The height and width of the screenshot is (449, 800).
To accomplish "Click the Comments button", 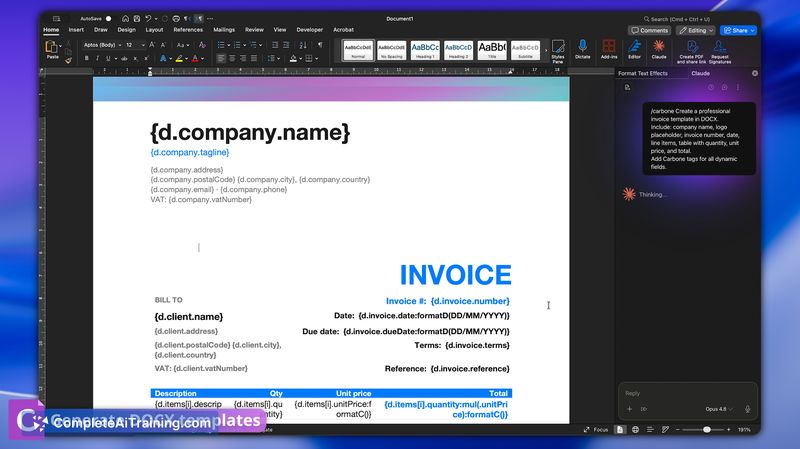I will [649, 31].
